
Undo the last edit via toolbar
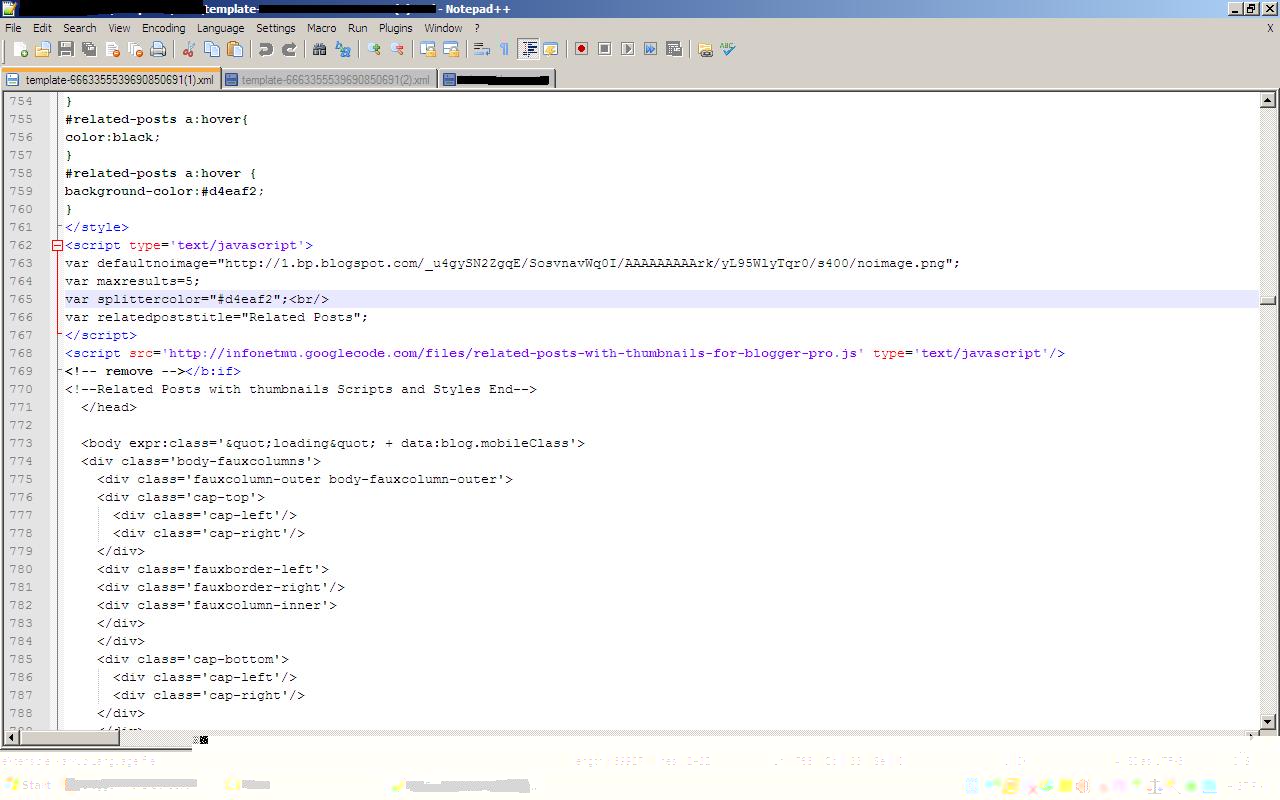[265, 49]
